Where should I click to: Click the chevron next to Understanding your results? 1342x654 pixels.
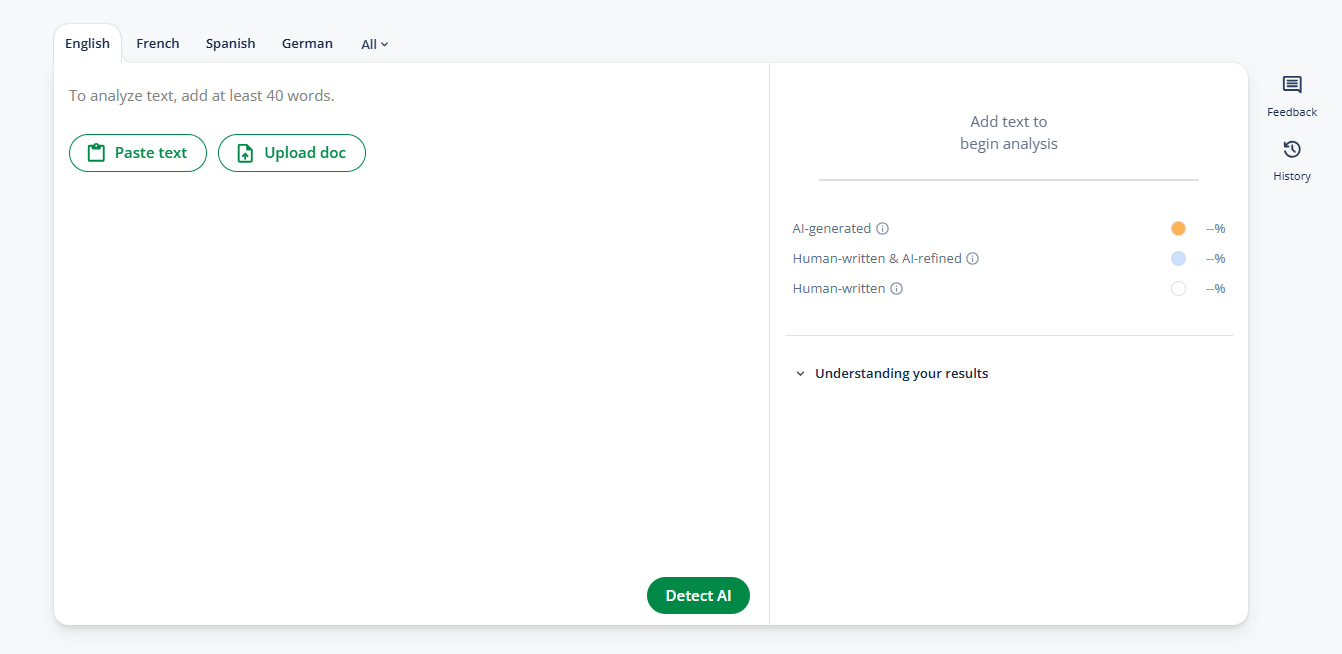[x=799, y=373]
